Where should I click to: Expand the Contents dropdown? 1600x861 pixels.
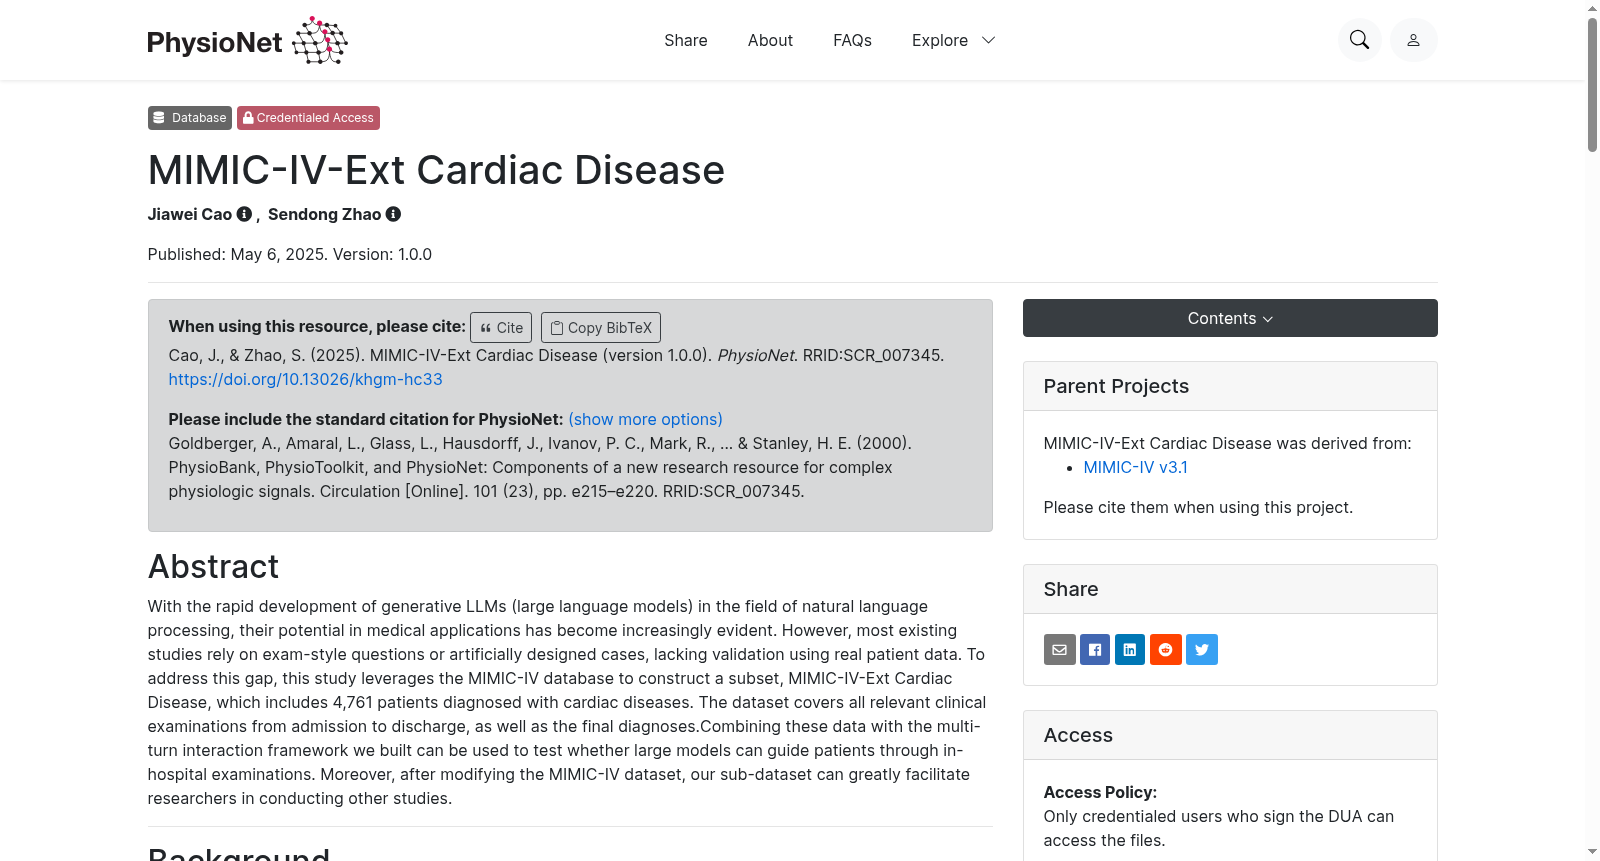1230,318
